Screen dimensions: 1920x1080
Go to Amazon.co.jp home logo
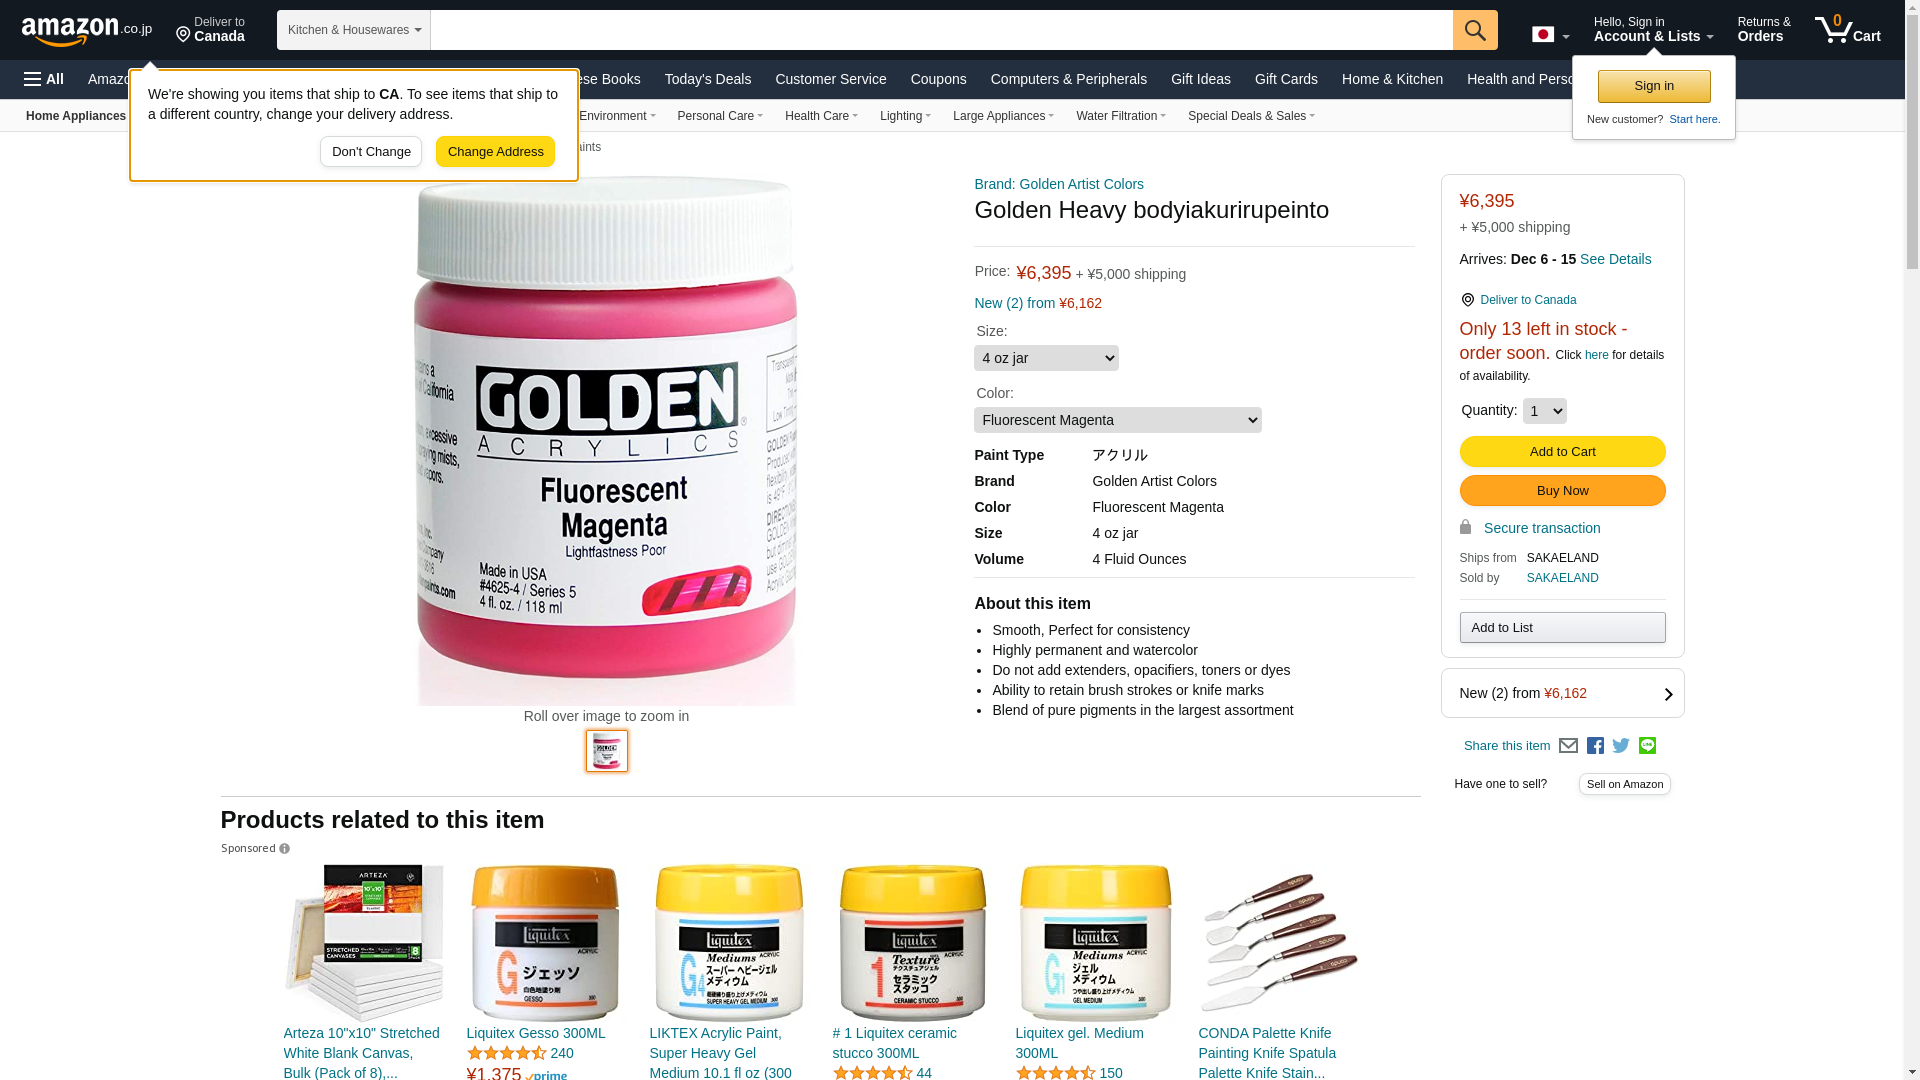[x=87, y=31]
